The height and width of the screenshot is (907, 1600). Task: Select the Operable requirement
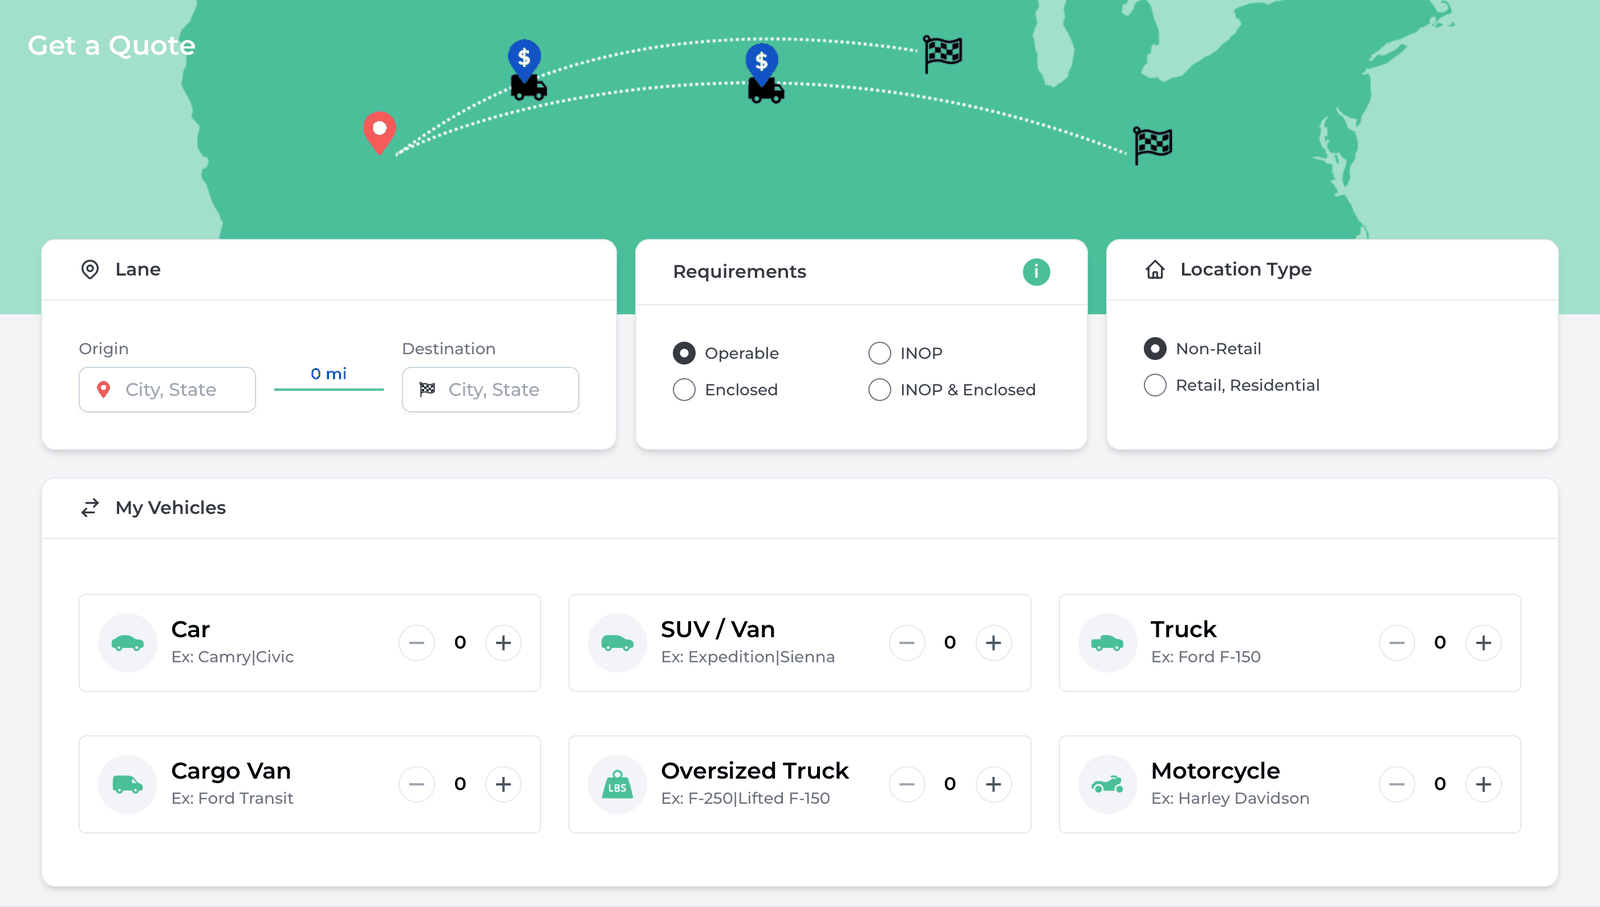pyautogui.click(x=684, y=353)
